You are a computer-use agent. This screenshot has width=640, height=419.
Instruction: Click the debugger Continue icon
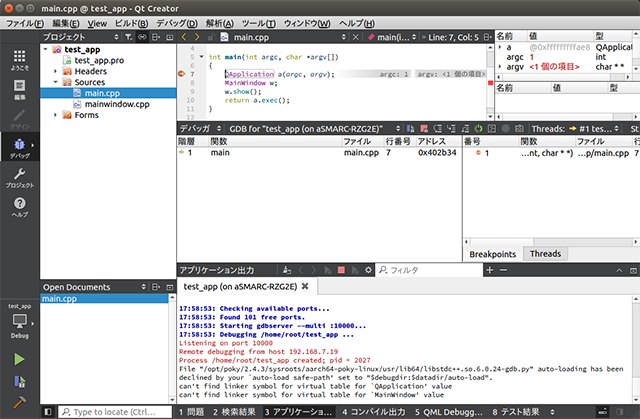(x=411, y=129)
